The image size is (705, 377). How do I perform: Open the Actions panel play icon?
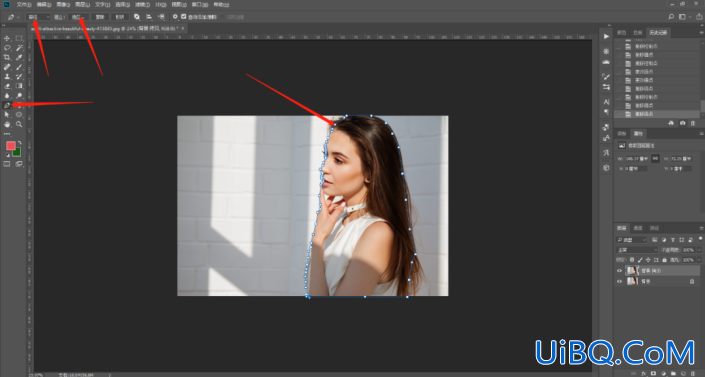pyautogui.click(x=606, y=36)
